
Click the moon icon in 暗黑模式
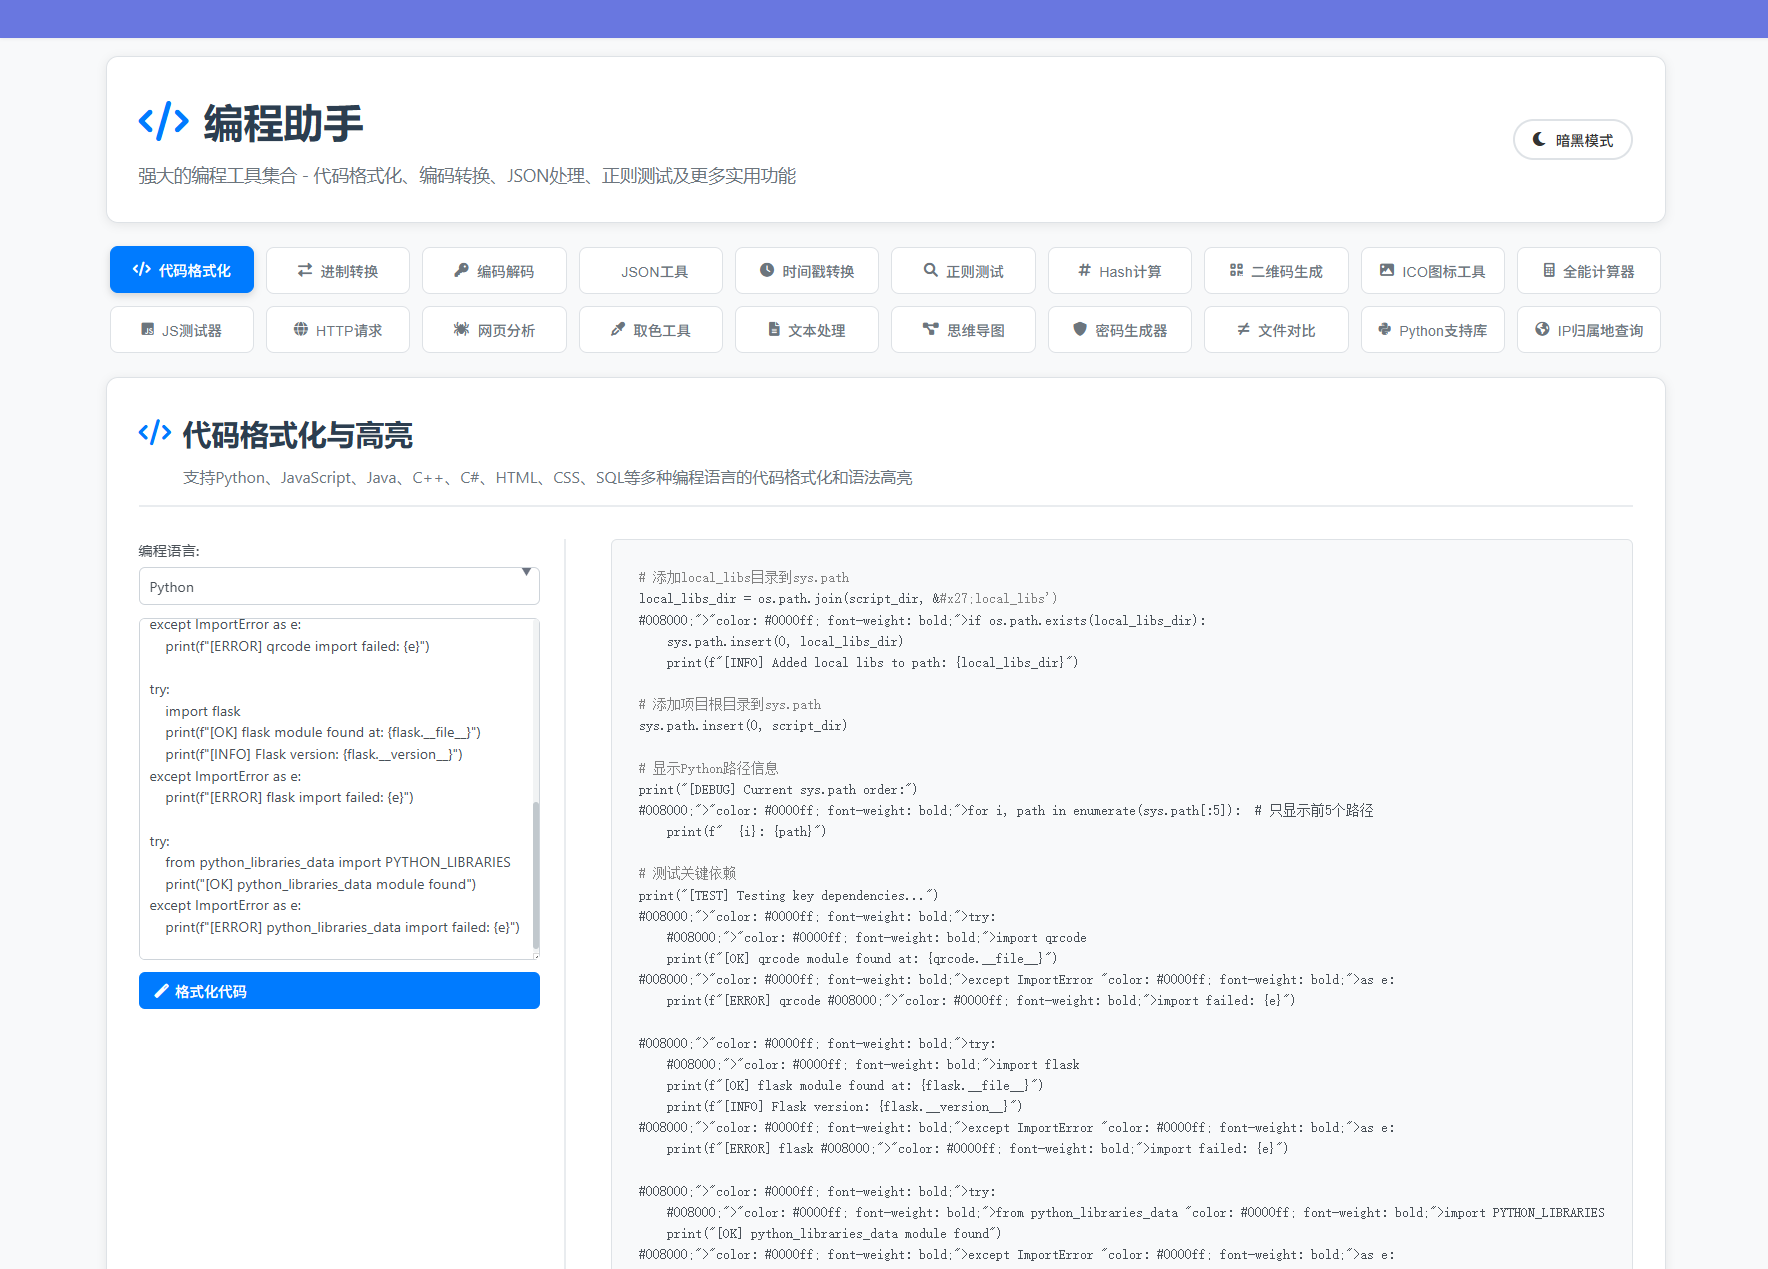click(x=1539, y=140)
